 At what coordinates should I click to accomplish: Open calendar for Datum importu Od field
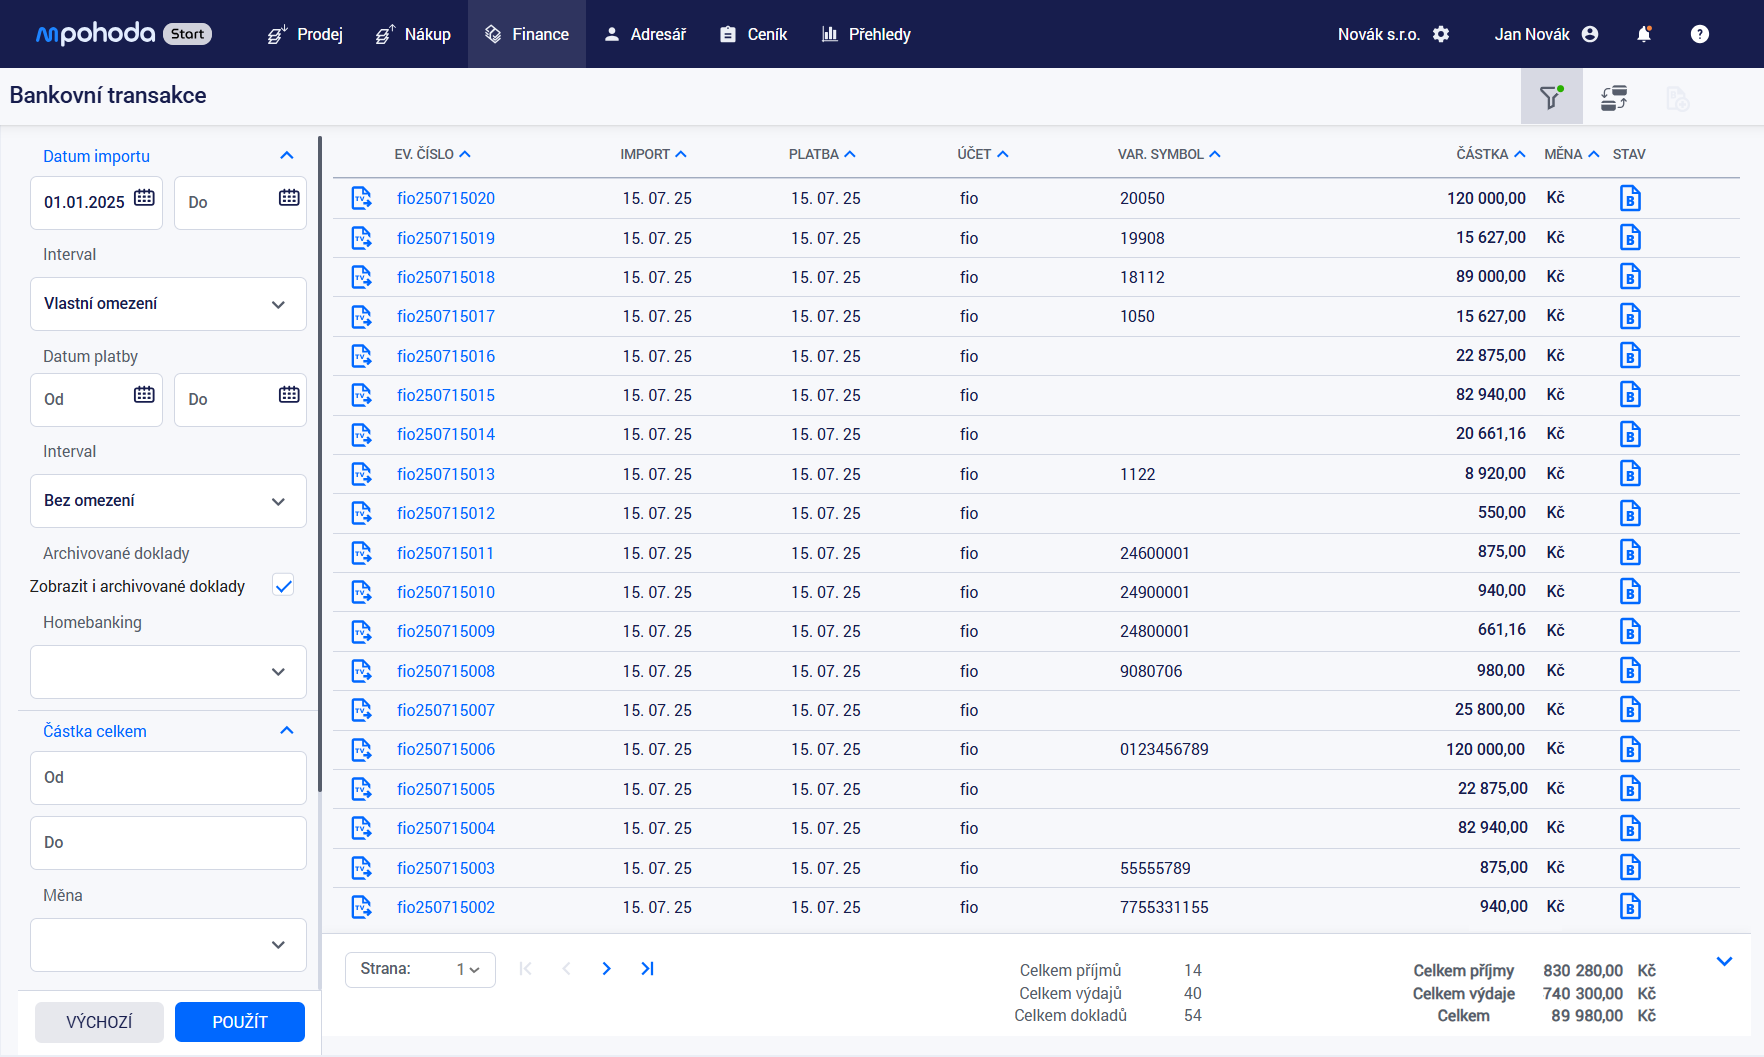coord(144,198)
